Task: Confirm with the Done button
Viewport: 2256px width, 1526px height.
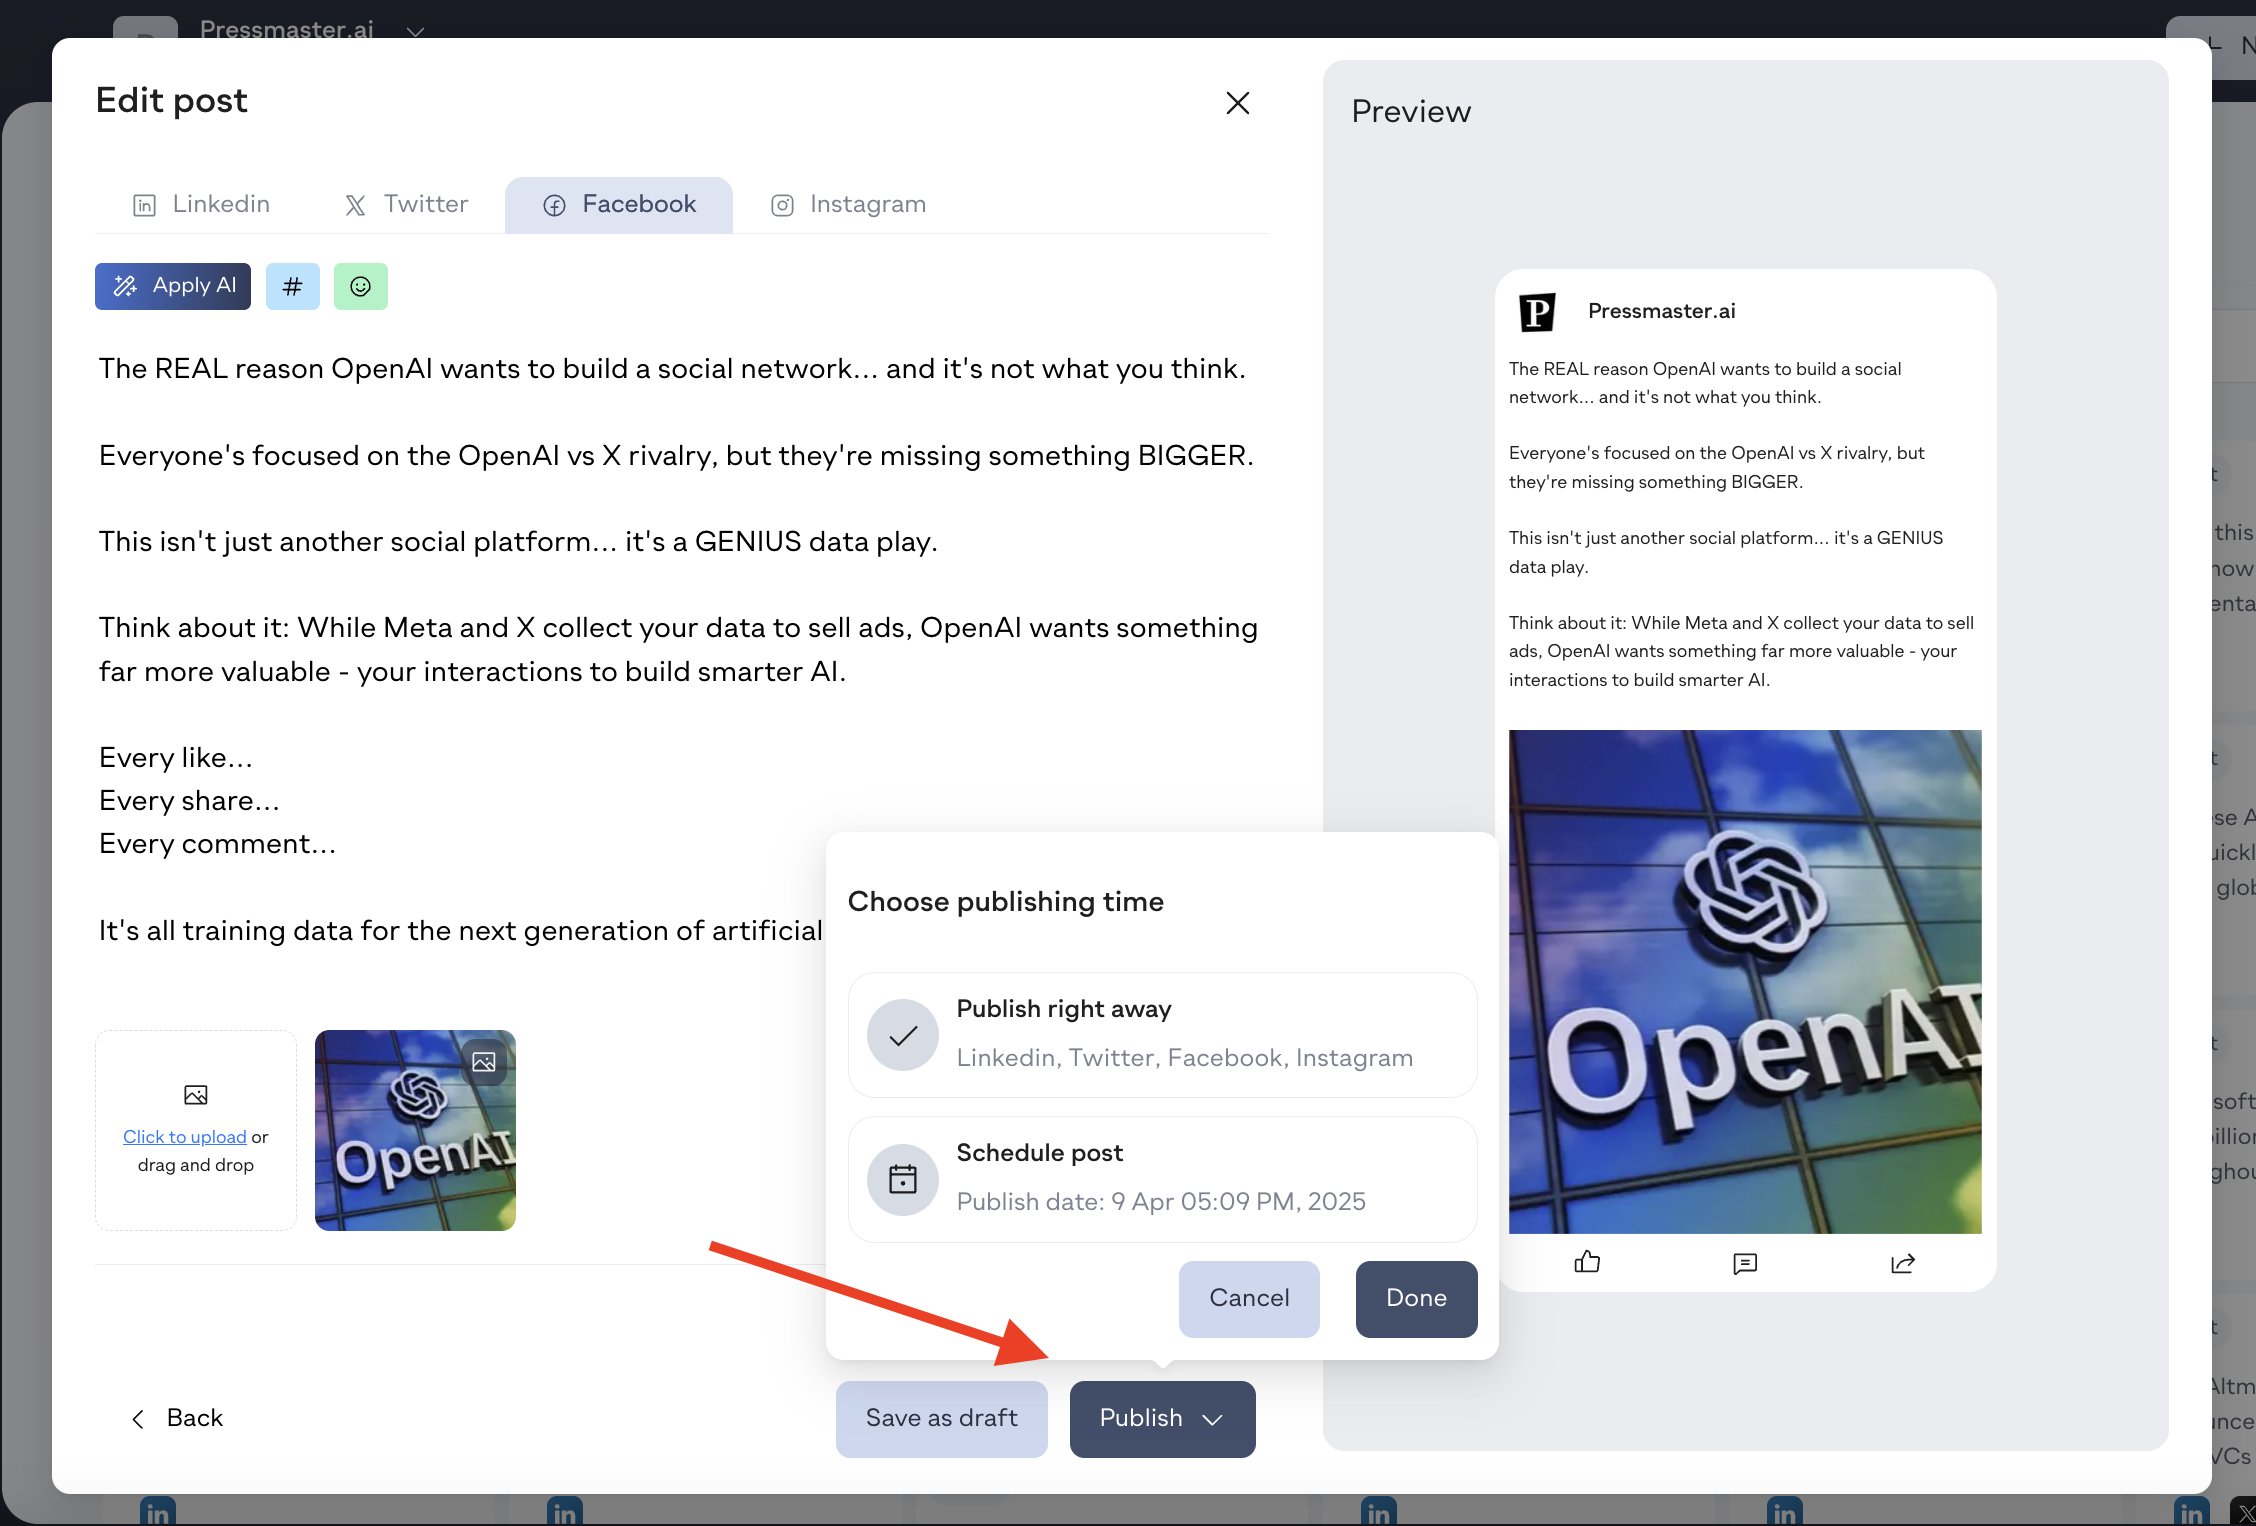Action: [x=1416, y=1298]
